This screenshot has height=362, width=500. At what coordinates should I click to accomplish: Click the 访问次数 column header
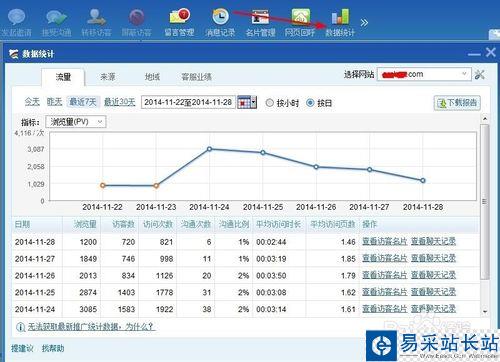tap(158, 224)
